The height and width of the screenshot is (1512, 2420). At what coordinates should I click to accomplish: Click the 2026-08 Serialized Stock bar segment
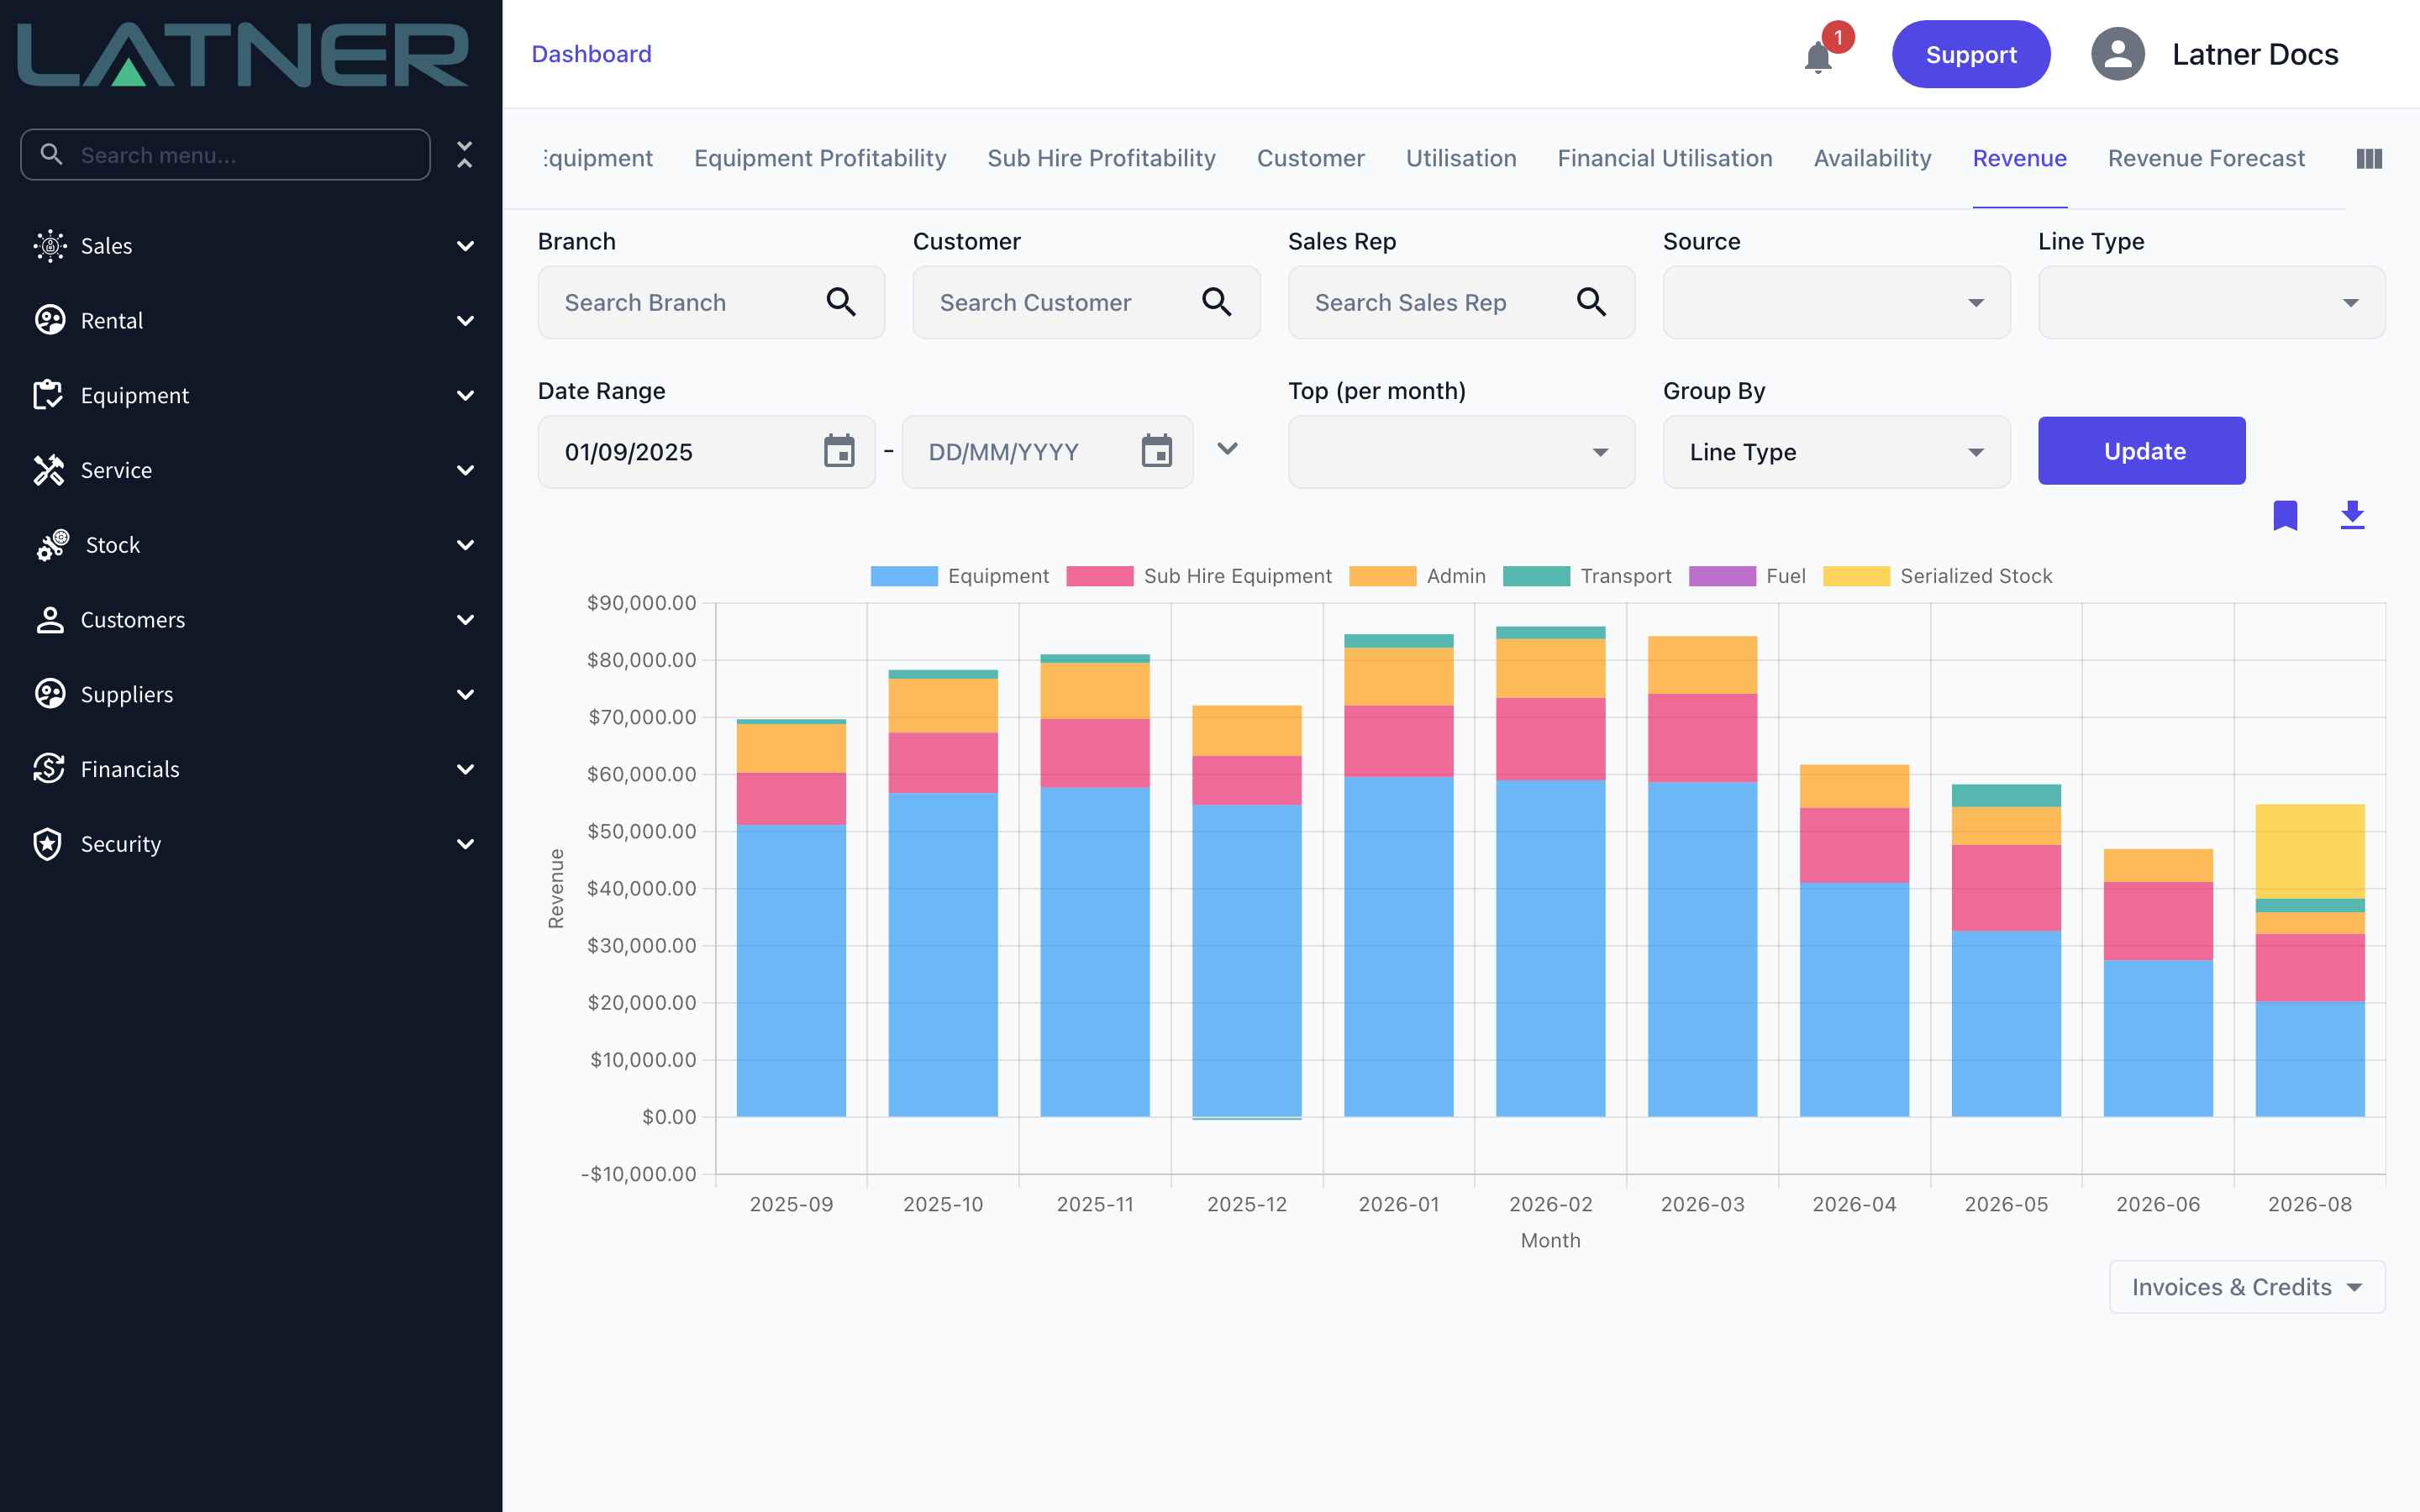2309,852
